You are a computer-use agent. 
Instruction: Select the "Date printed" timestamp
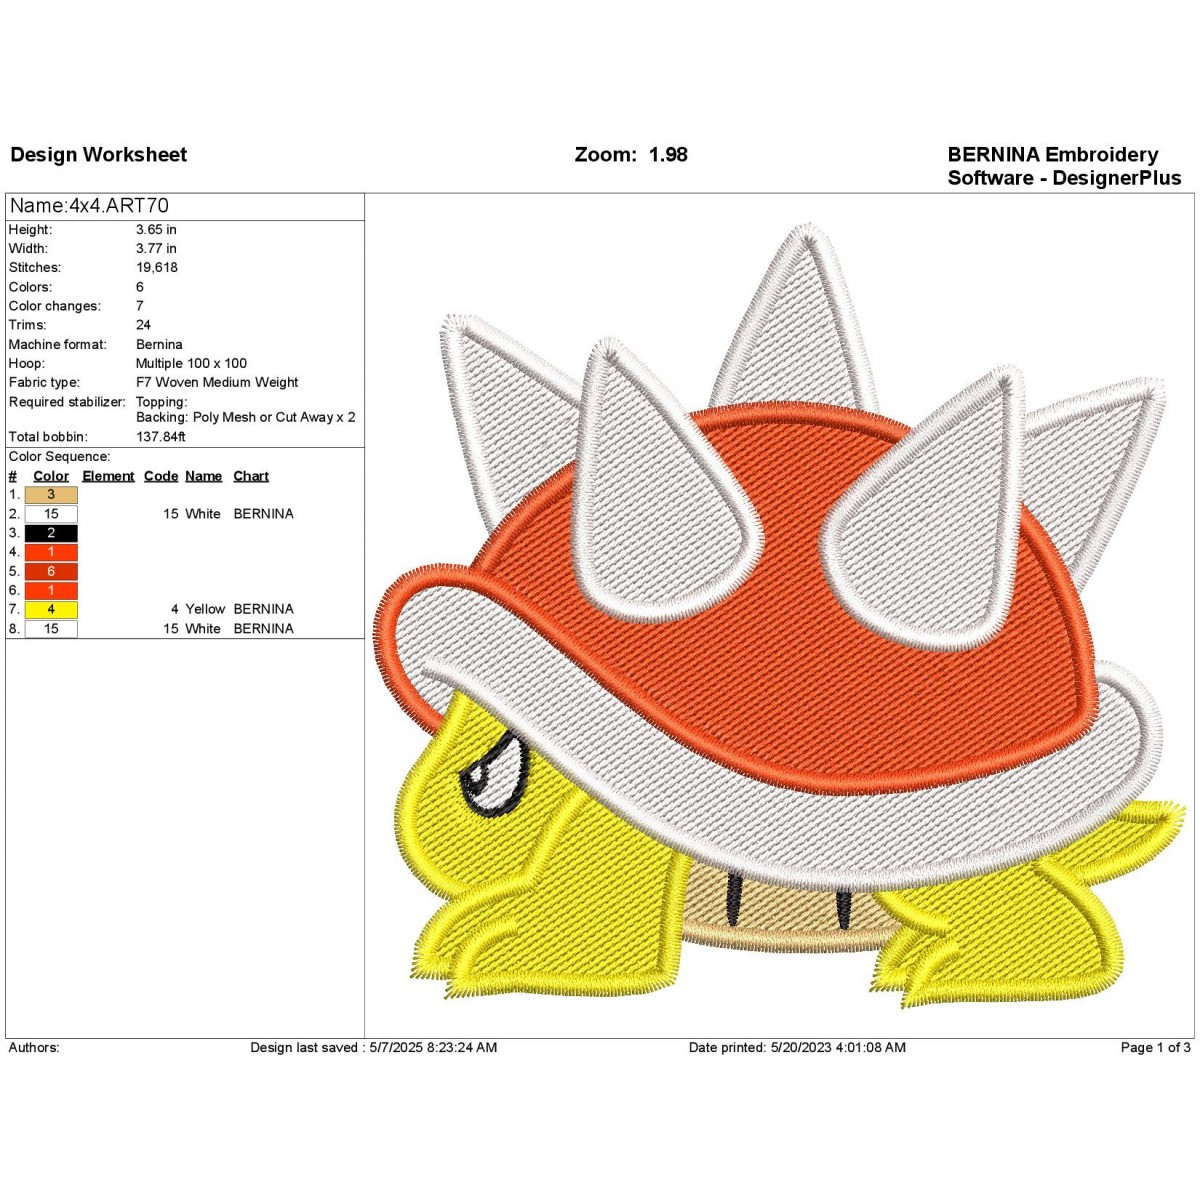coord(797,1048)
